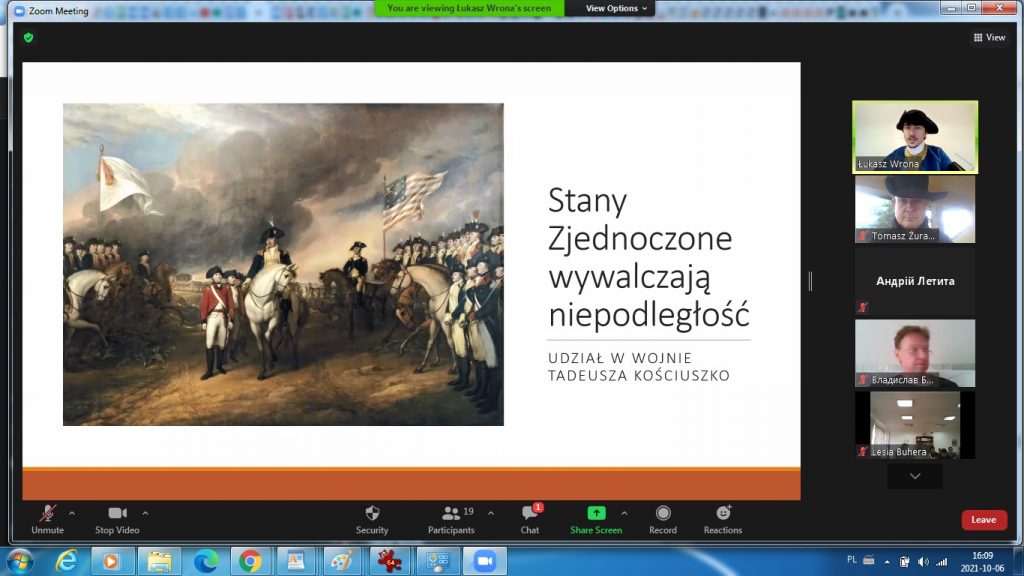1024x576 pixels.
Task: Open the Chat panel
Action: (530, 518)
